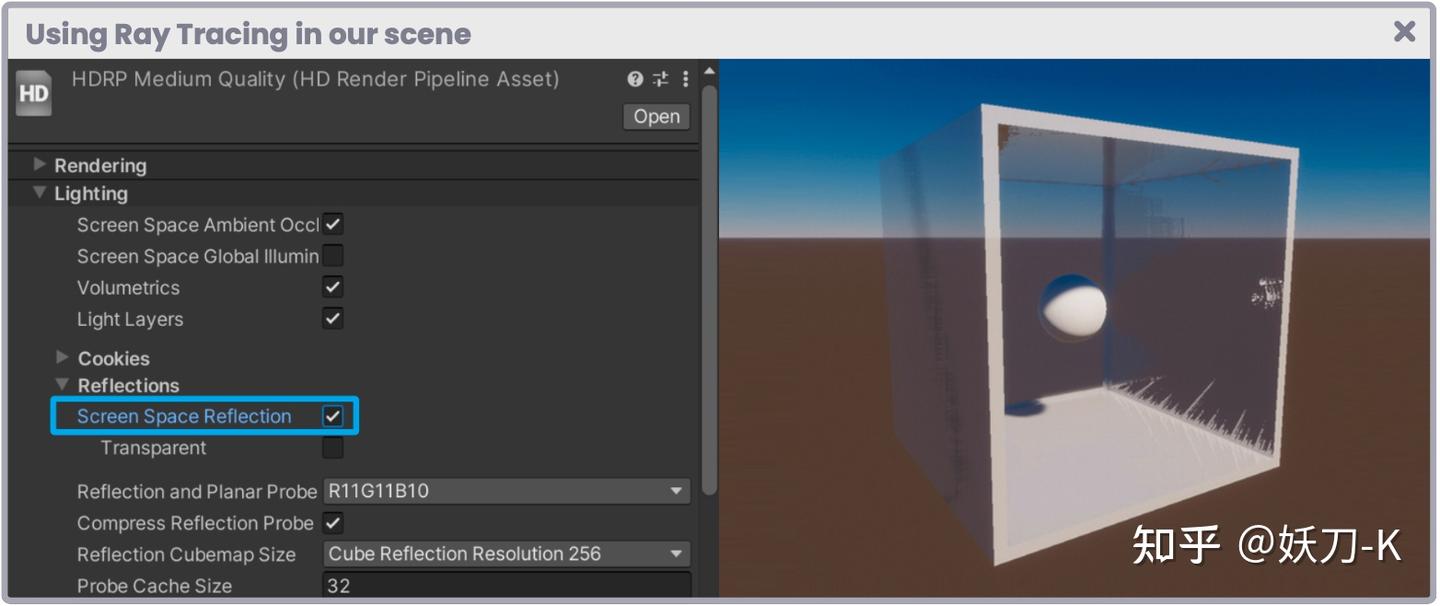Click the HDRP Medium Quality asset title
This screenshot has width=1440, height=606.
315,79
